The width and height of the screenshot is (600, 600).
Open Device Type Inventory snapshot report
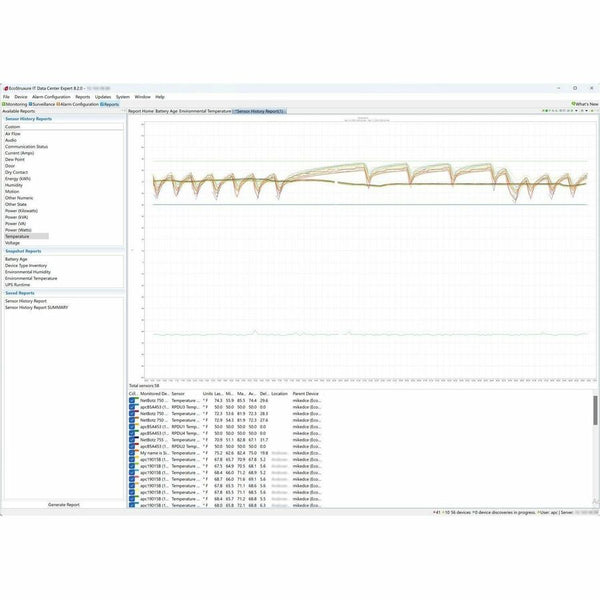[x=26, y=266]
